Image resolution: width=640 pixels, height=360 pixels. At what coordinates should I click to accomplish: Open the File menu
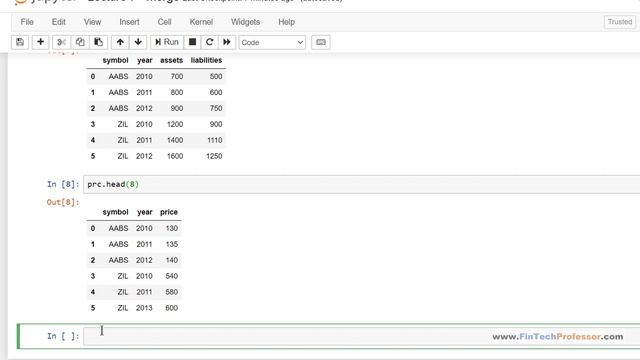(27, 22)
